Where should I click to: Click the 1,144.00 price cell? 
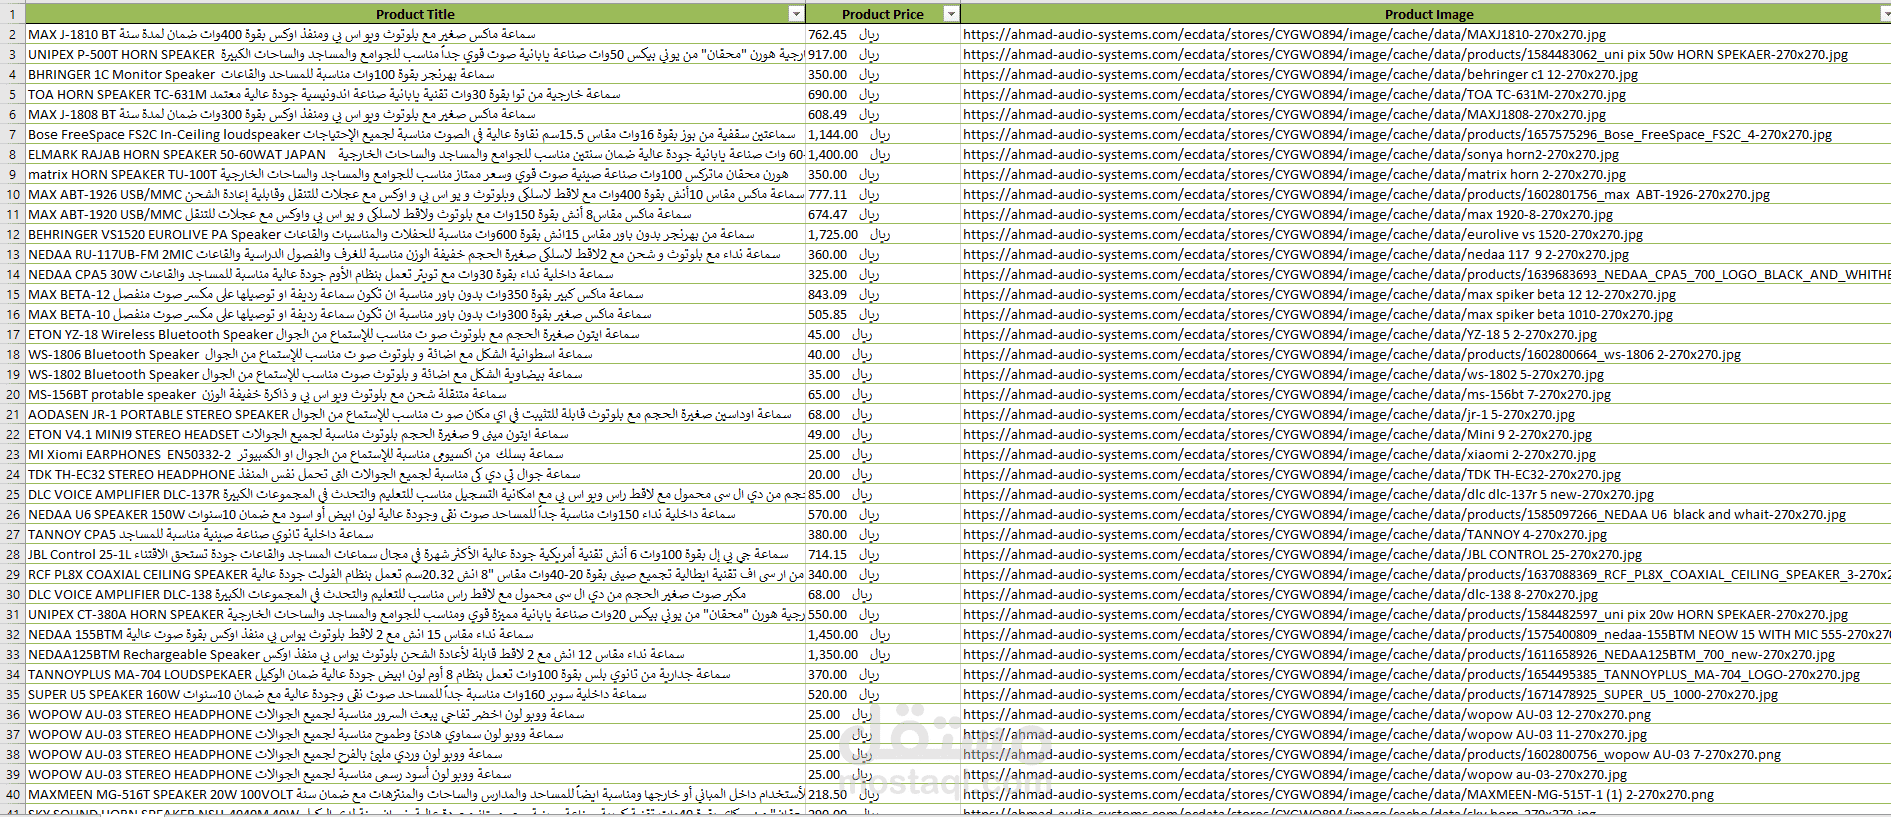883,134
